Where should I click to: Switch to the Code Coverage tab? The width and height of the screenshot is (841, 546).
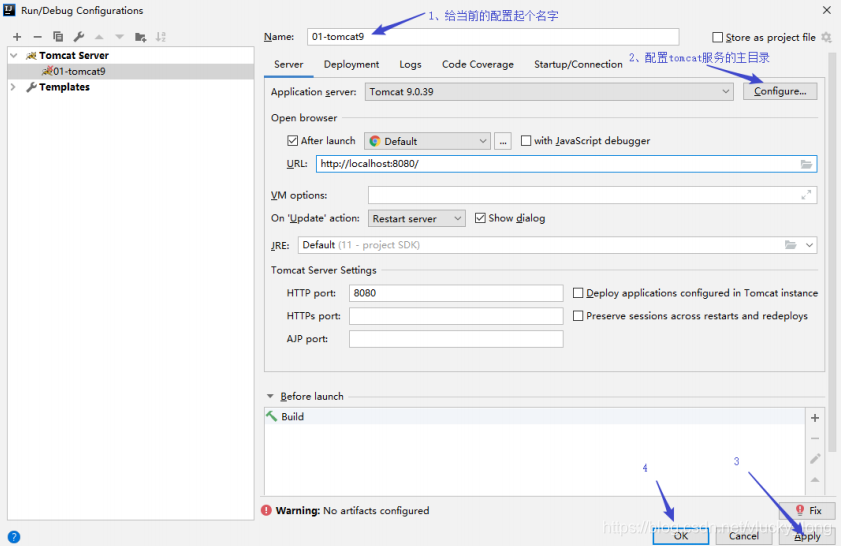click(x=477, y=64)
